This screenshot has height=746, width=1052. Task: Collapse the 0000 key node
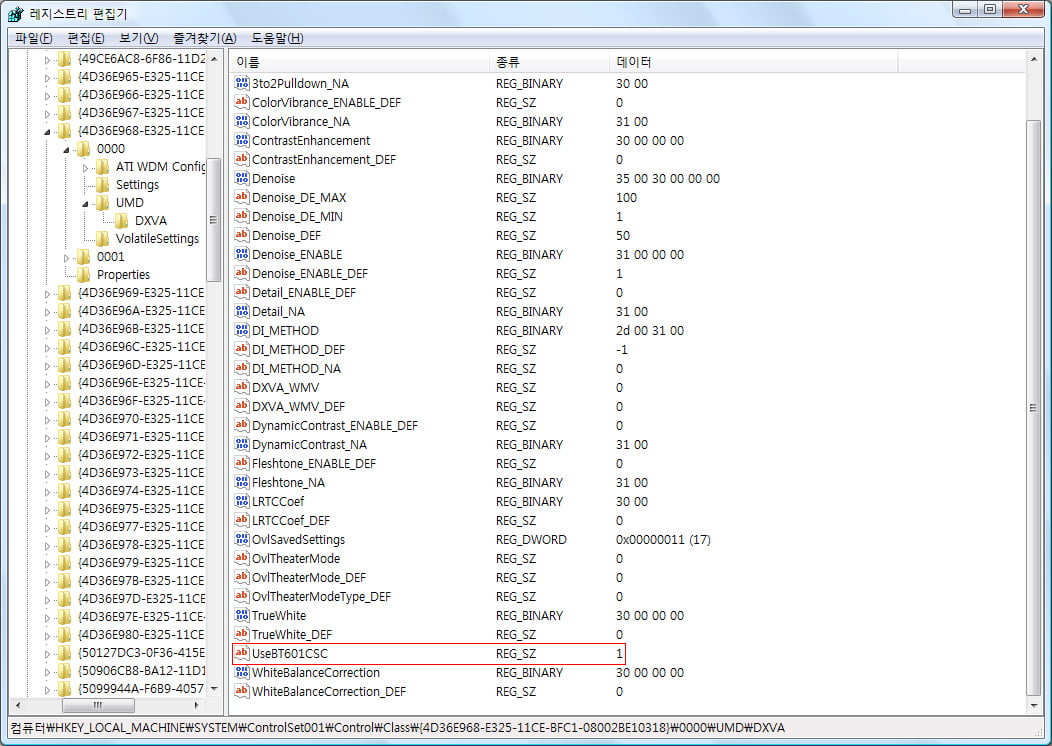point(67,149)
